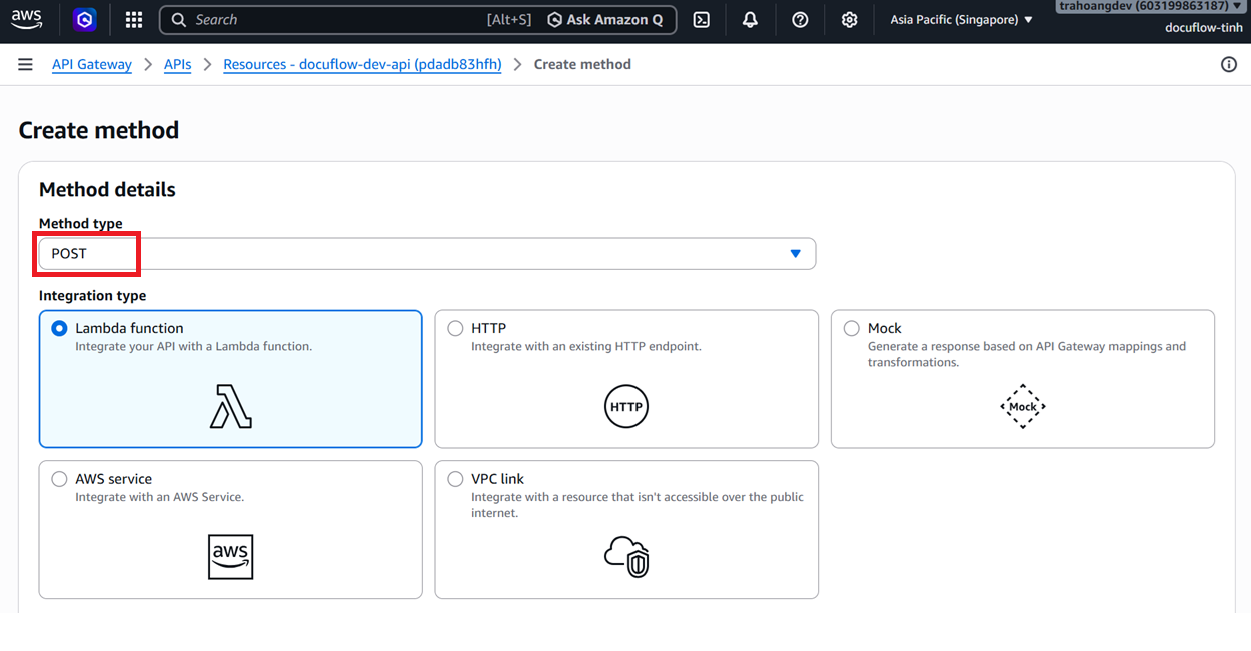Image resolution: width=1251 pixels, height=651 pixels.
Task: Open the AWS console home logo
Action: [x=27, y=19]
